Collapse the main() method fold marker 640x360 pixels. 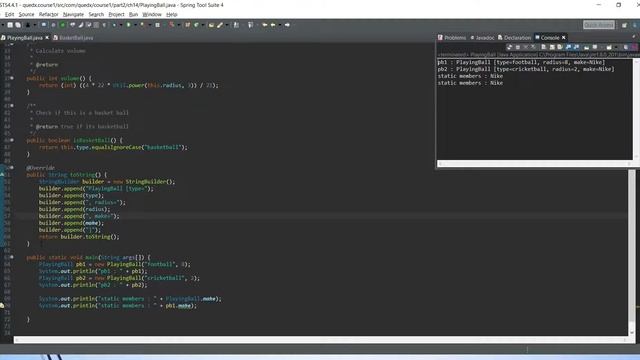click(x=12, y=257)
